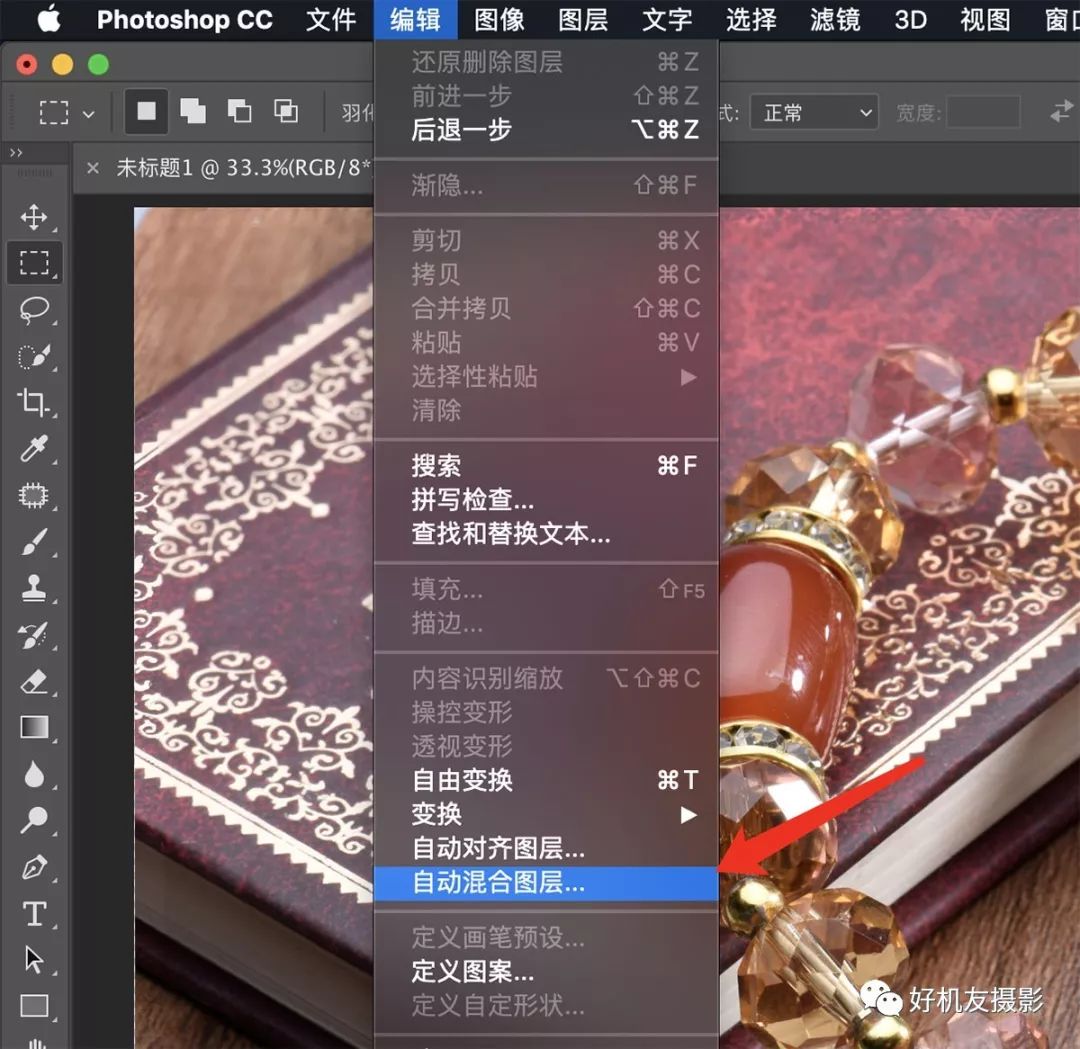Image resolution: width=1080 pixels, height=1049 pixels.
Task: Choose 定义图案... menu item
Action: pos(546,972)
